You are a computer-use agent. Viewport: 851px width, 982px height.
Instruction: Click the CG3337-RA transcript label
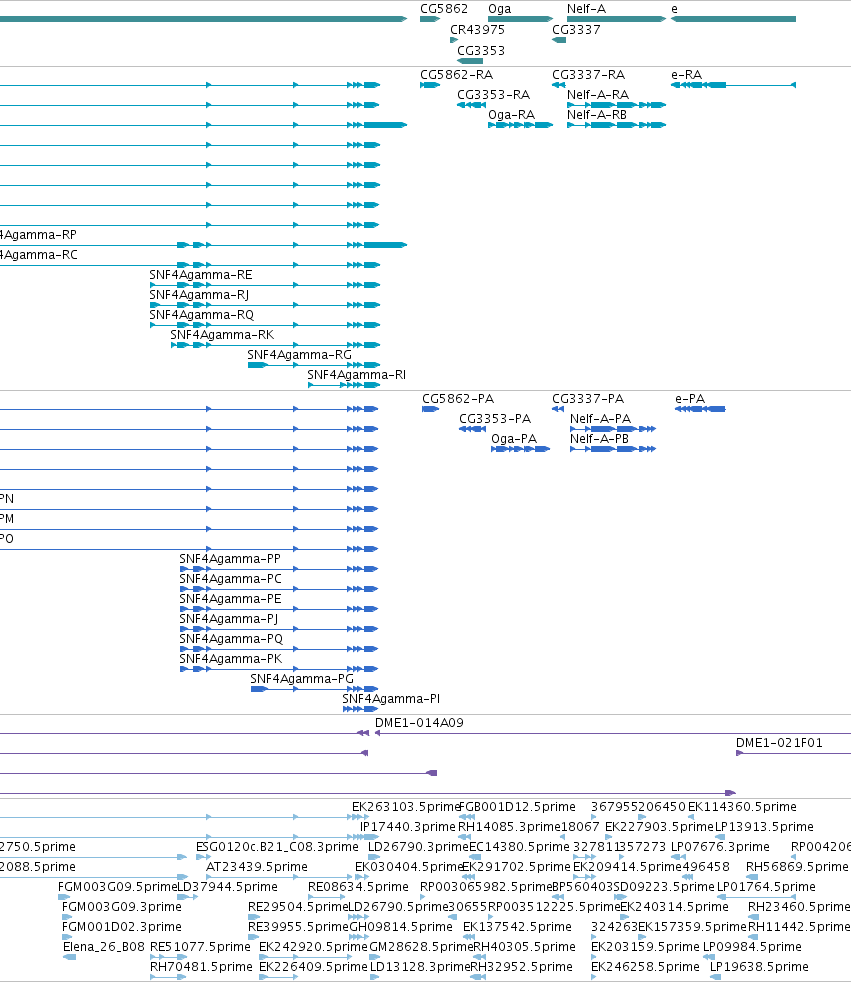pyautogui.click(x=589, y=75)
